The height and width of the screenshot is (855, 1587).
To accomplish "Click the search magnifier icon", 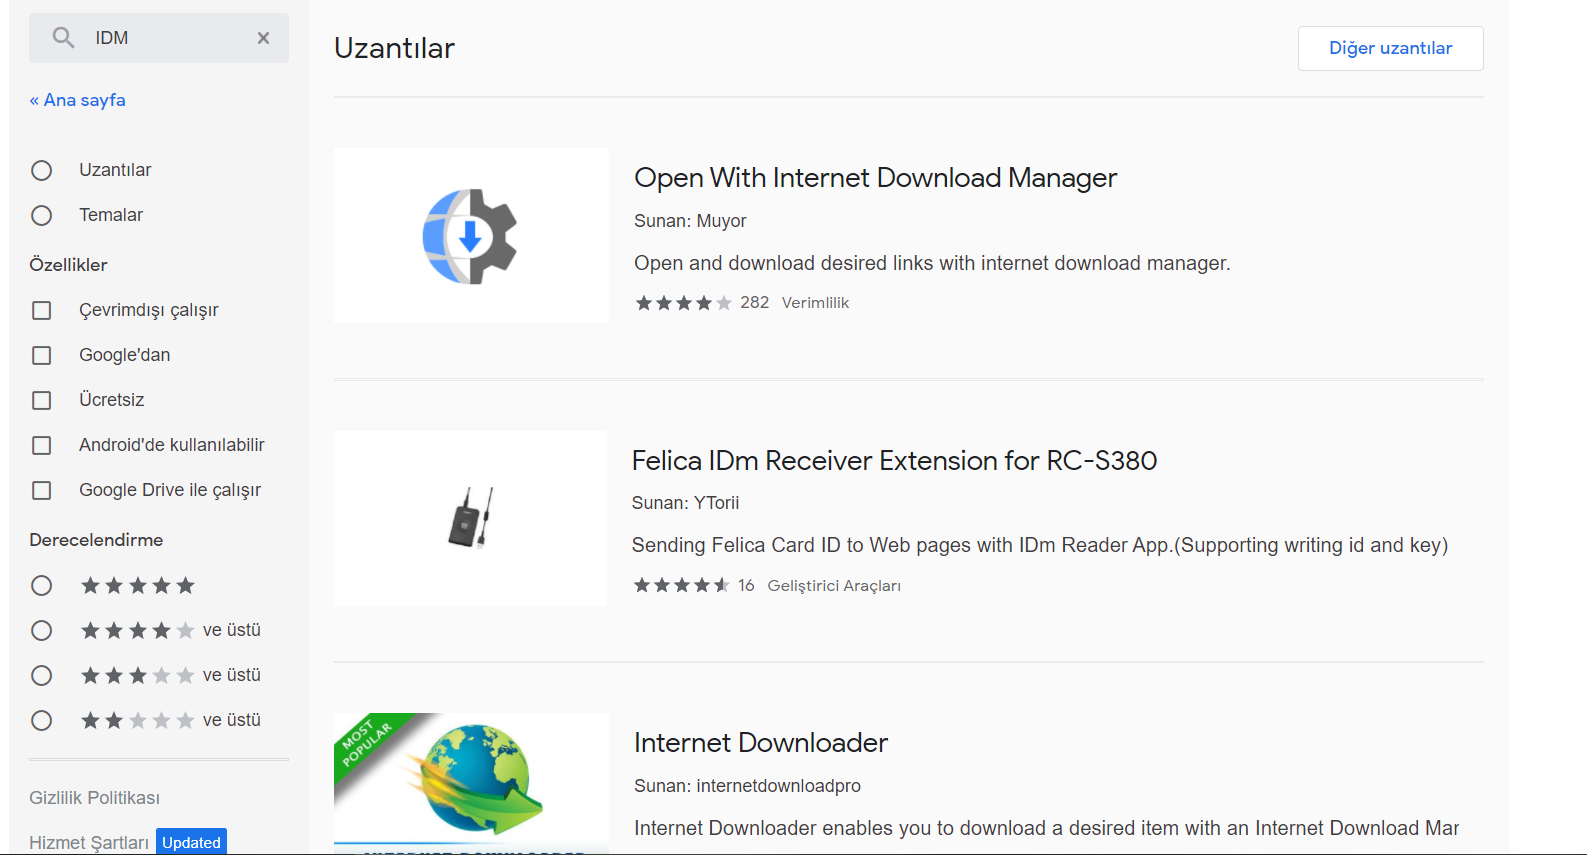I will point(63,38).
